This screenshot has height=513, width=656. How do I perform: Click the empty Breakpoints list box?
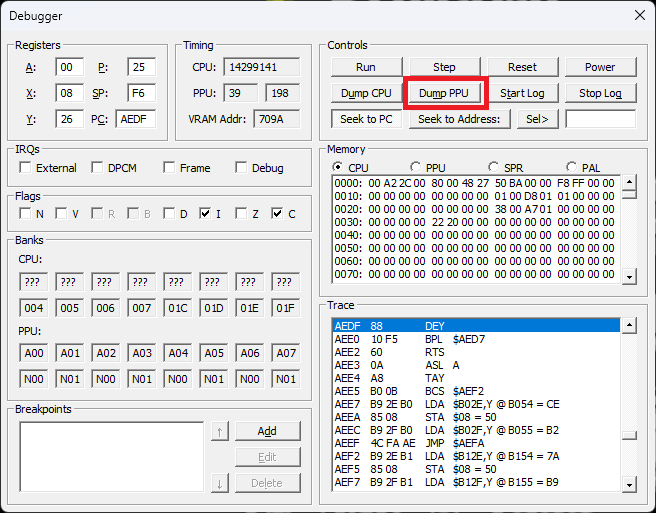click(x=112, y=457)
